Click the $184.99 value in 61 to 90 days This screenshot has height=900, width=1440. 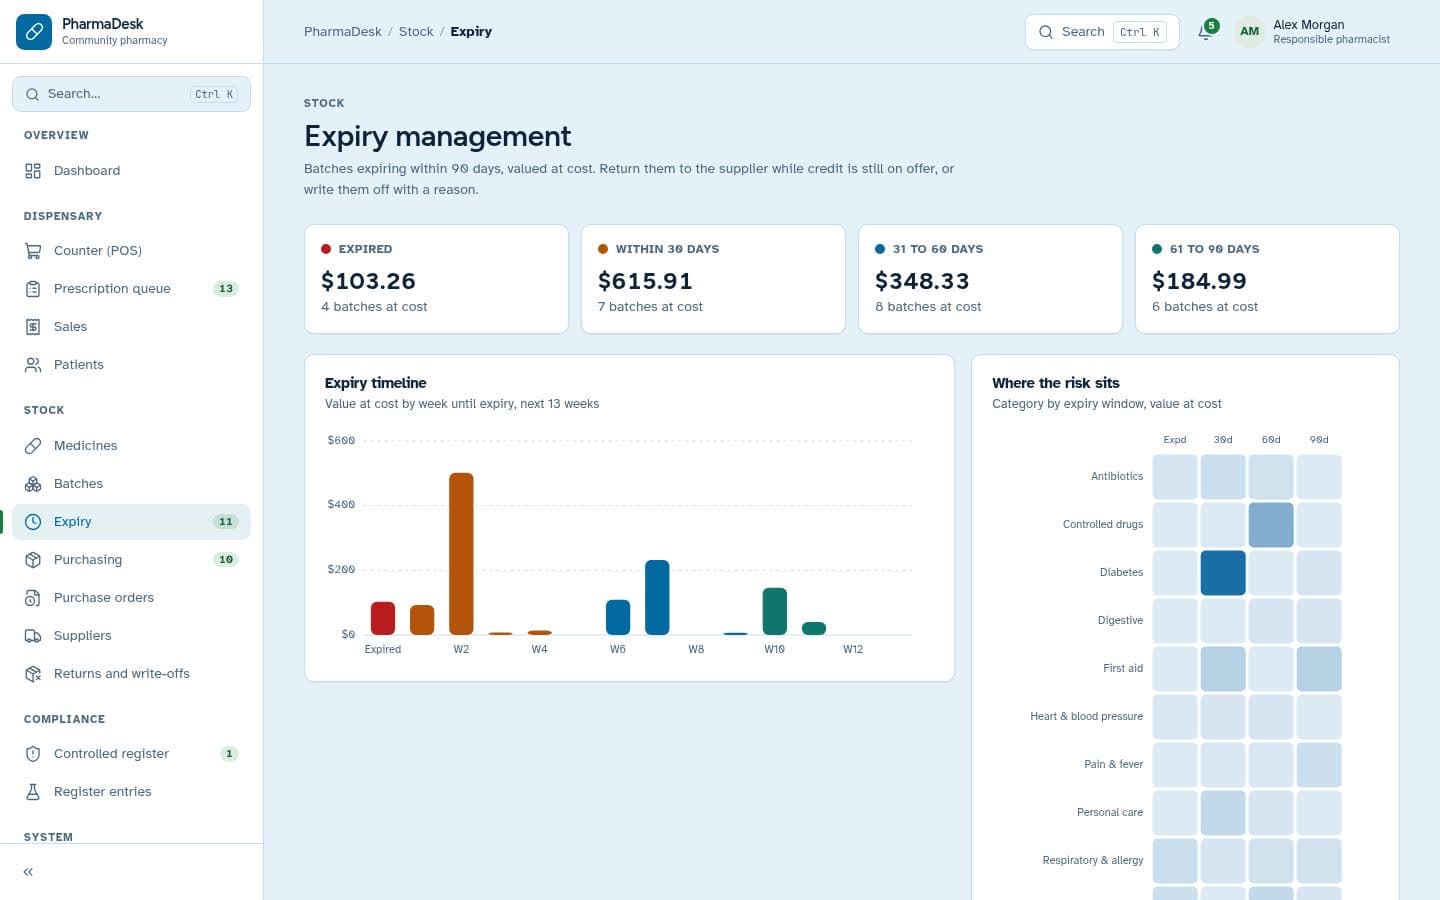click(1199, 282)
